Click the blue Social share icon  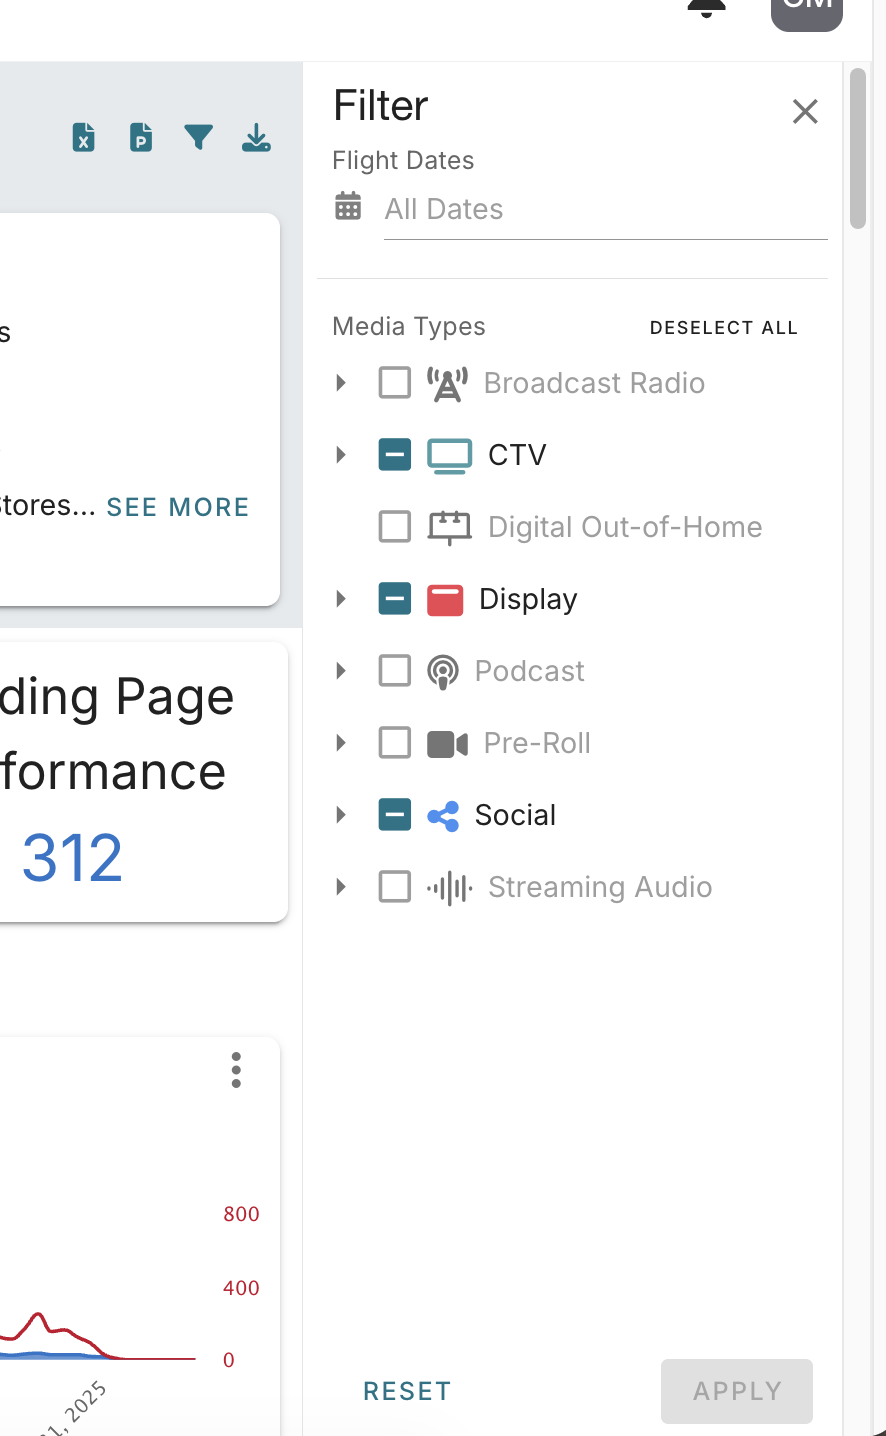click(x=443, y=816)
